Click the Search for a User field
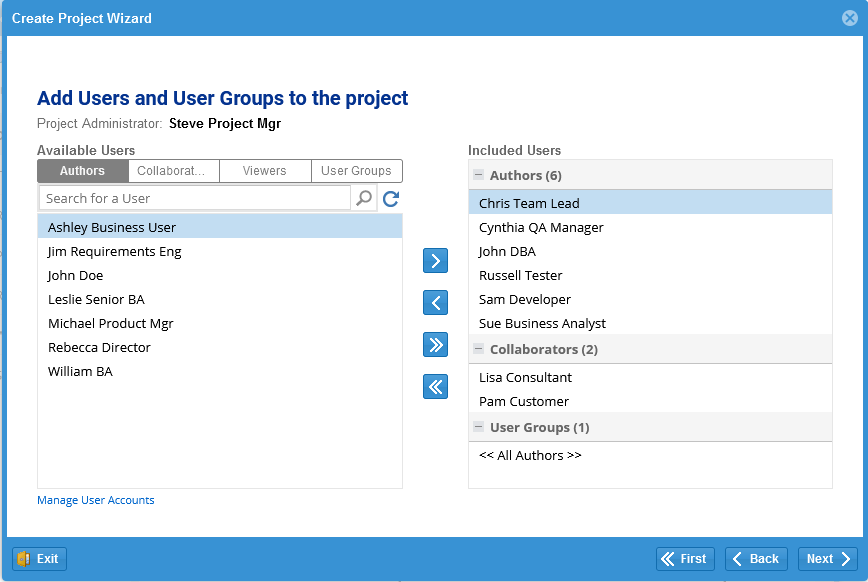 coord(195,198)
